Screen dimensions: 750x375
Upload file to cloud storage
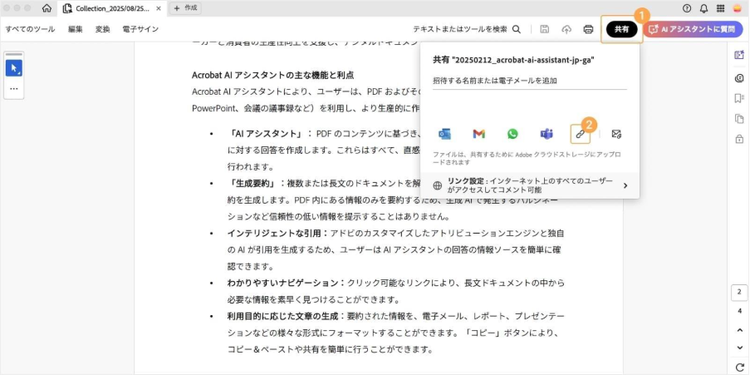tap(566, 29)
